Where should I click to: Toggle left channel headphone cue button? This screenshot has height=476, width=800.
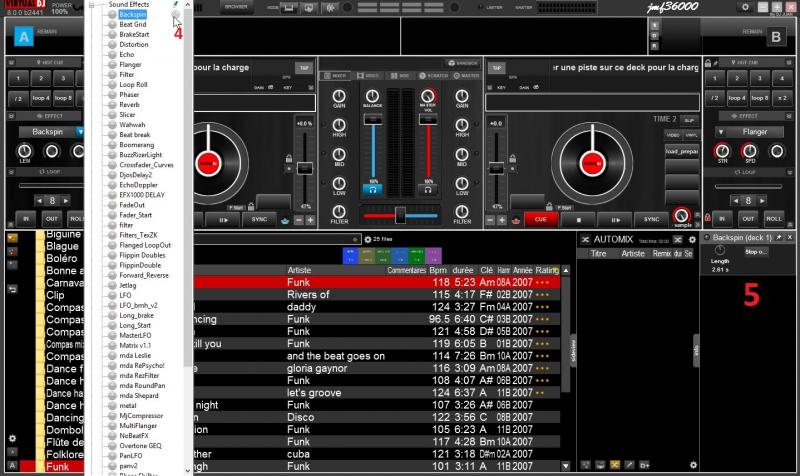coord(372,188)
